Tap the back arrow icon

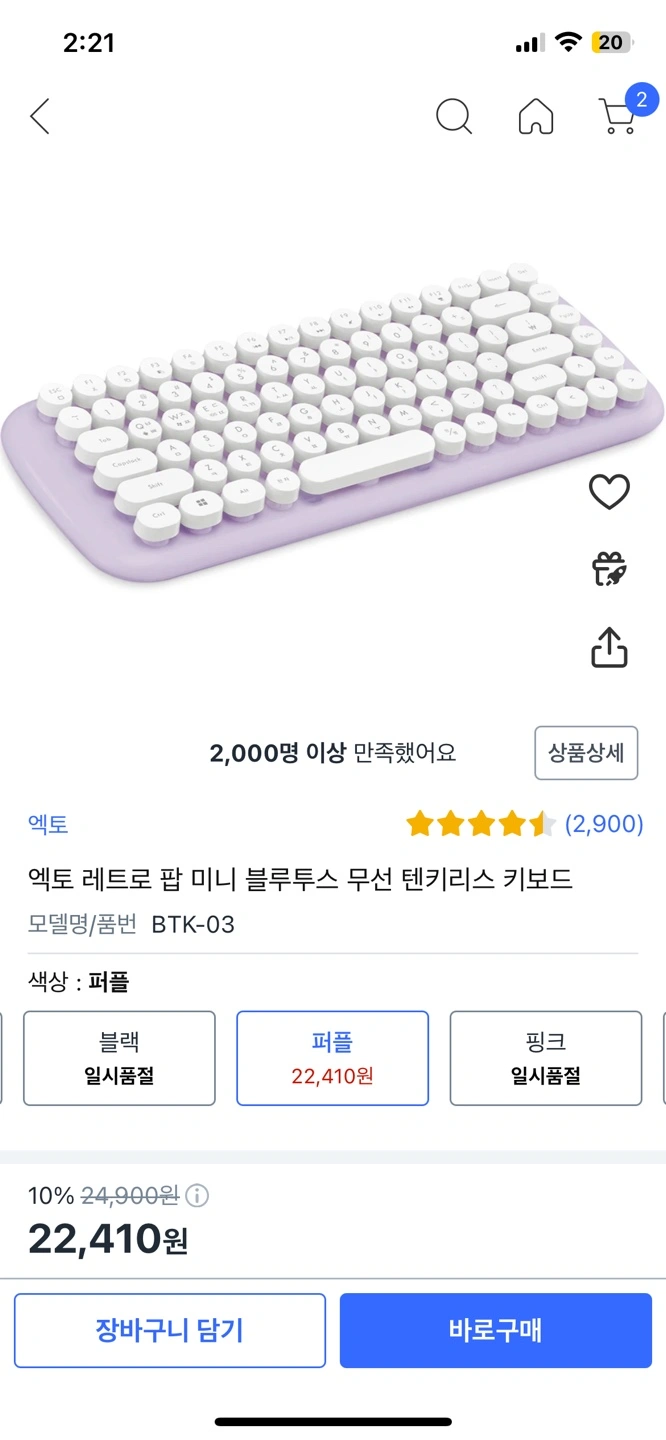(x=40, y=117)
